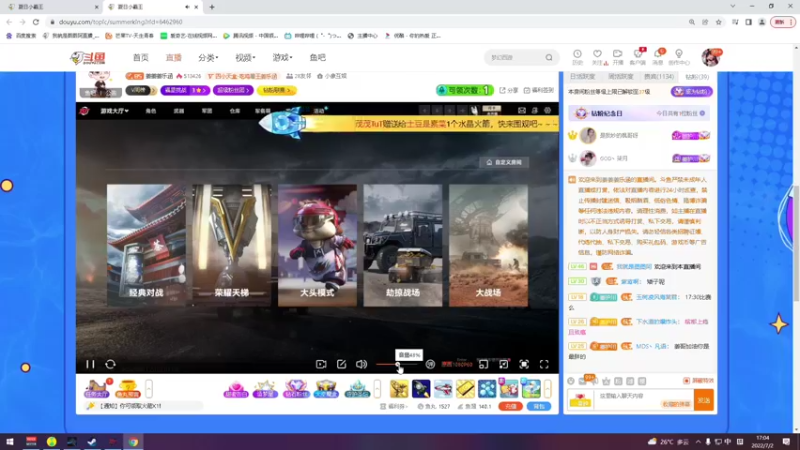
Task: Open the 关注 heart icon
Action: (597, 57)
